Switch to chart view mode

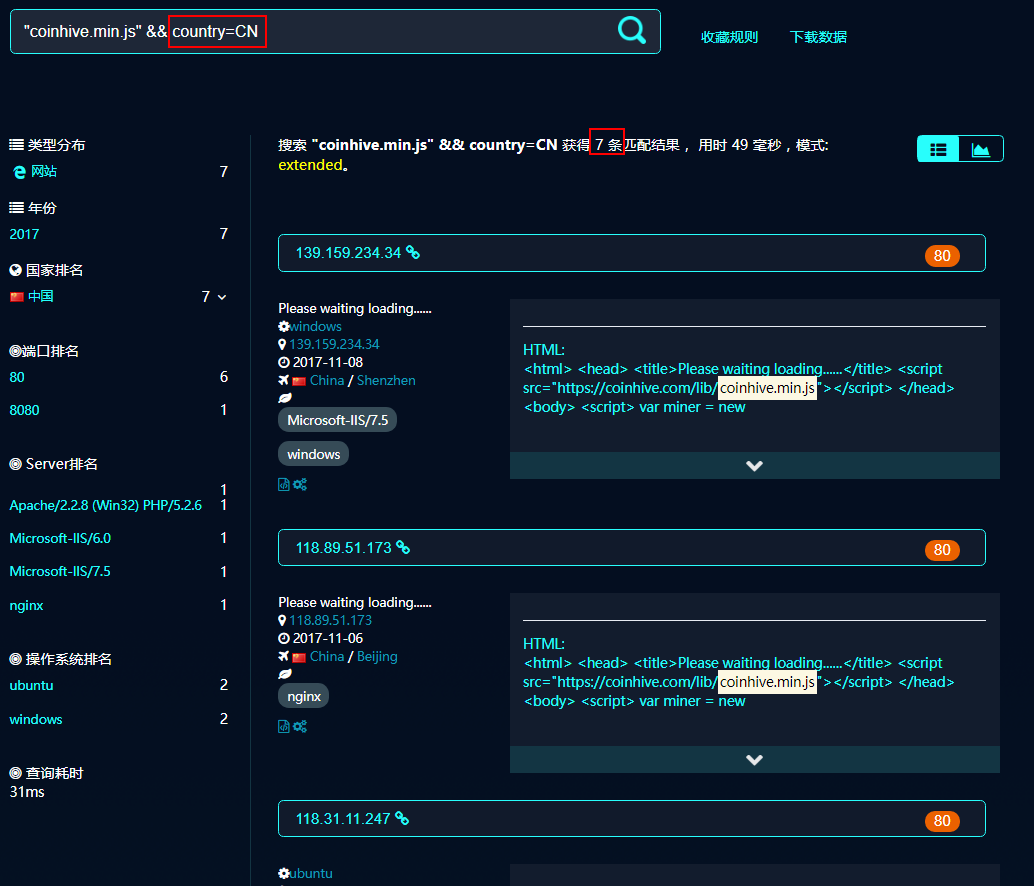click(981, 149)
